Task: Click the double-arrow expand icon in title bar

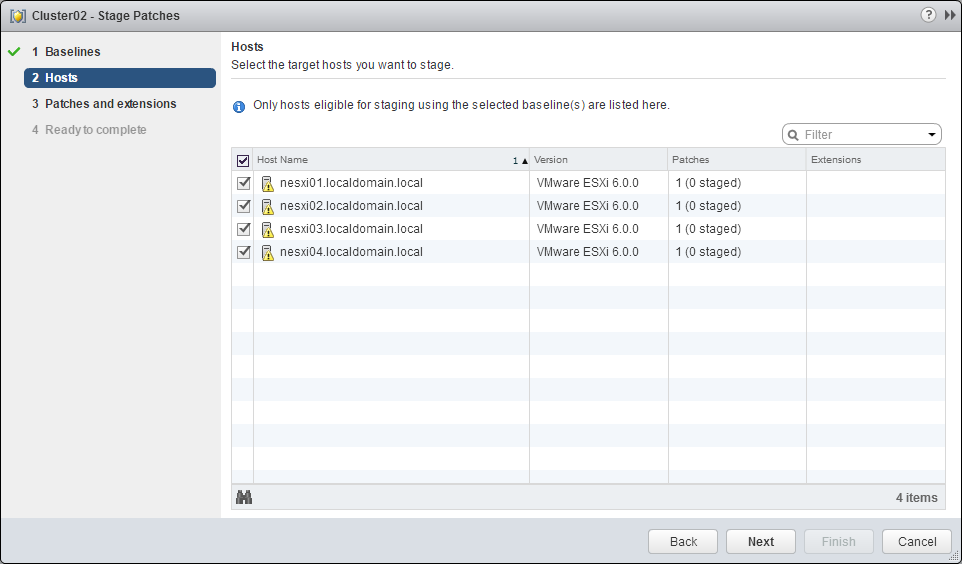Action: click(x=948, y=15)
